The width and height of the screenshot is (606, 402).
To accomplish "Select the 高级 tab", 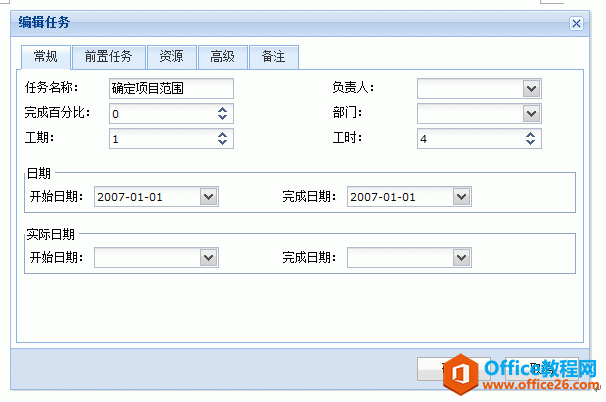I will (223, 57).
